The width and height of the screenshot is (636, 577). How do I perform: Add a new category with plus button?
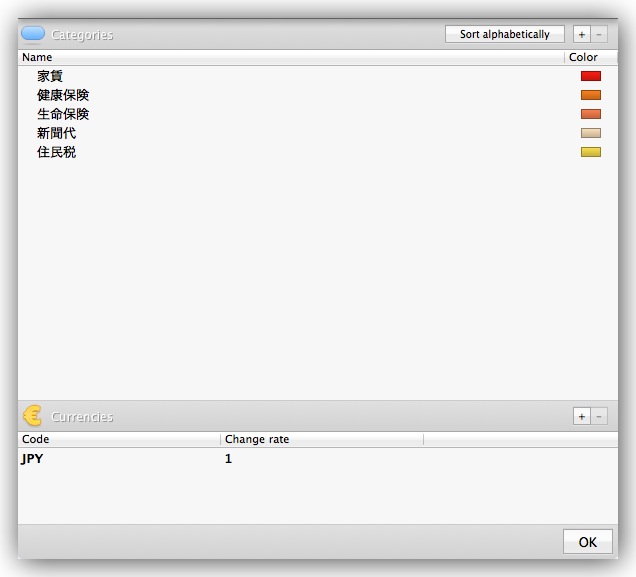582,34
